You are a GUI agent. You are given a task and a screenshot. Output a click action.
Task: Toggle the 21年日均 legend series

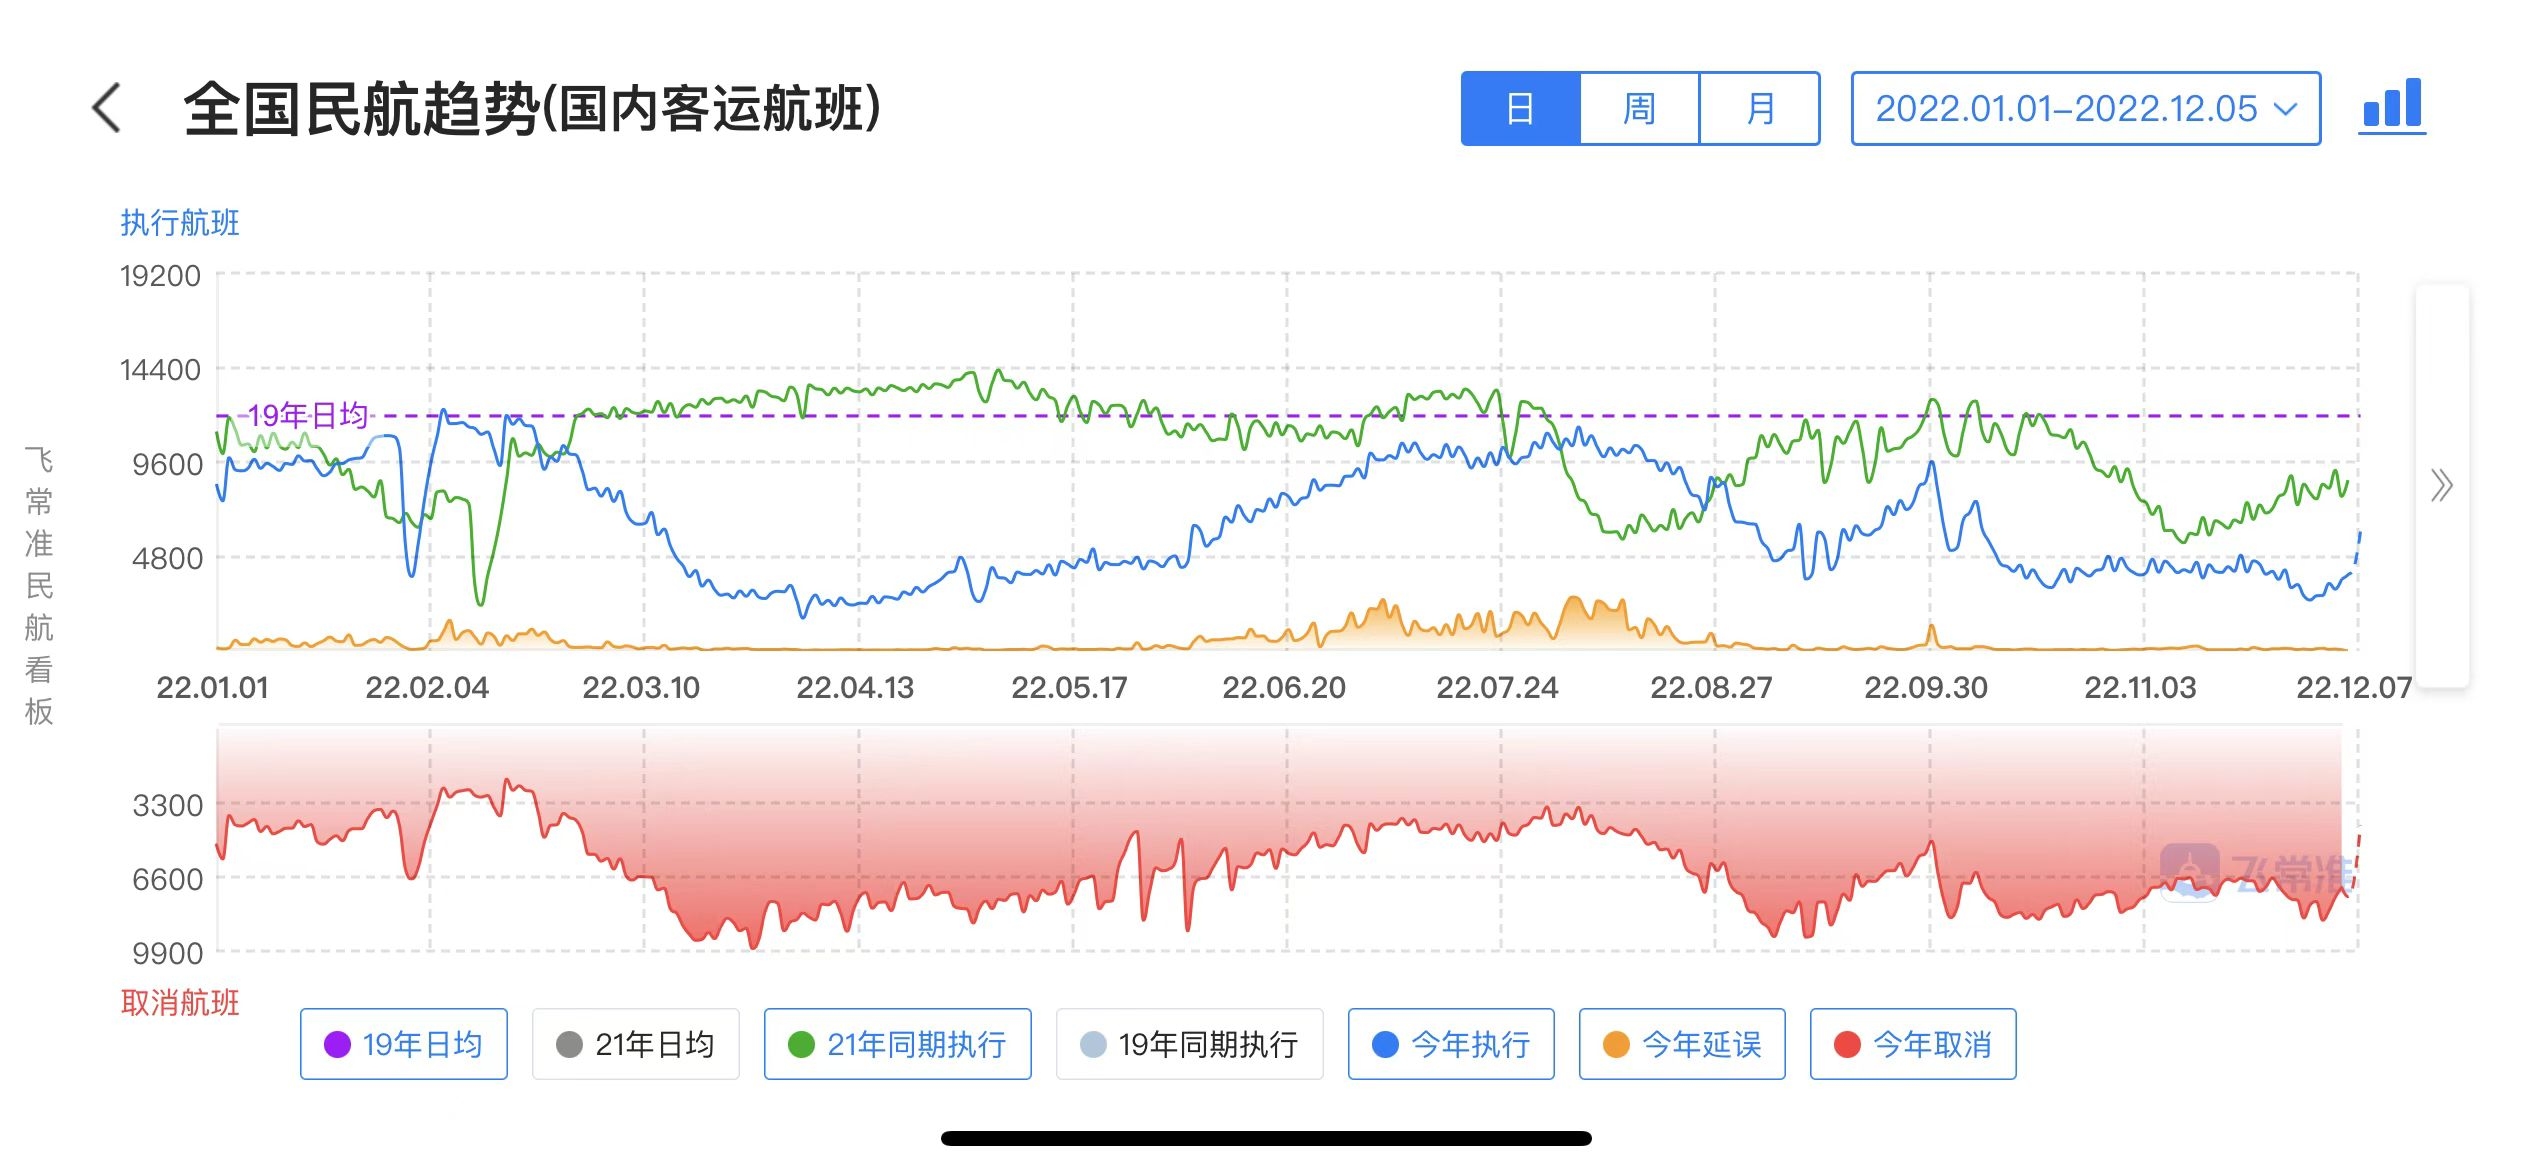coord(636,1044)
